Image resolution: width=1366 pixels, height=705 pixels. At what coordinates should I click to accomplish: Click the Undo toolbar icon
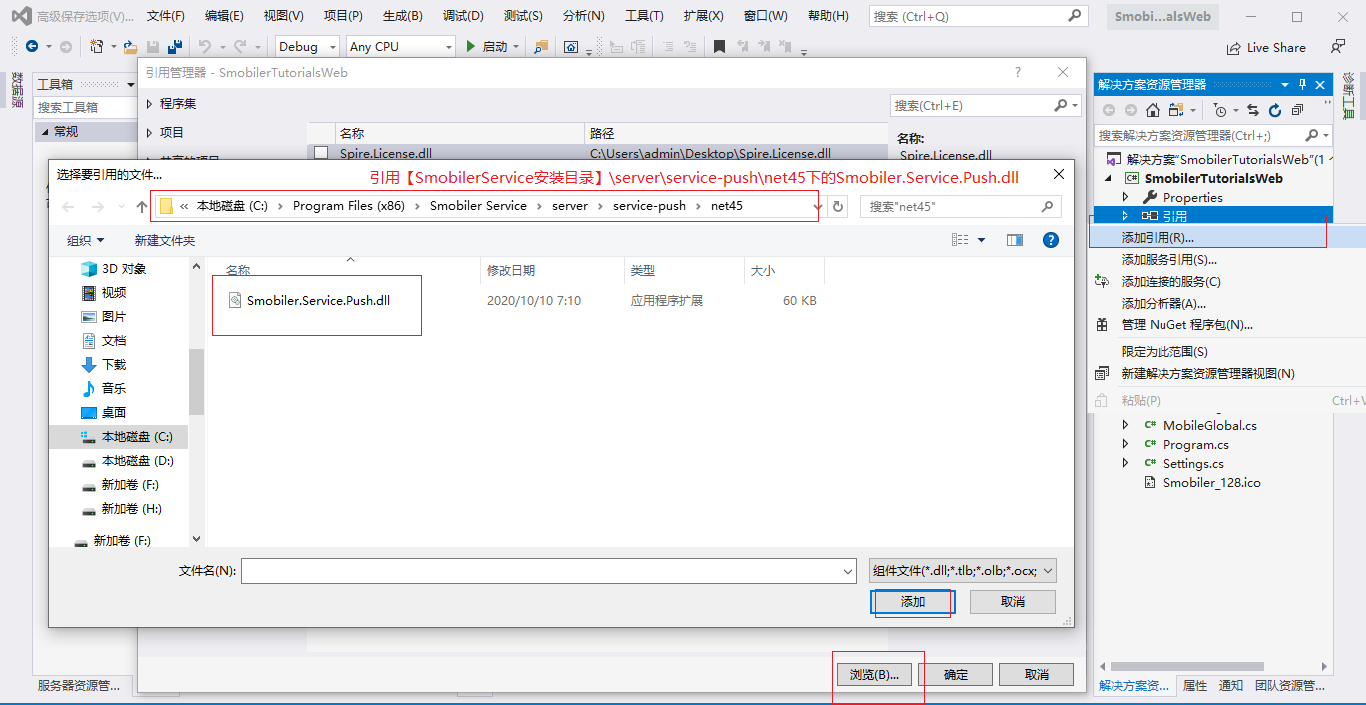pos(204,47)
